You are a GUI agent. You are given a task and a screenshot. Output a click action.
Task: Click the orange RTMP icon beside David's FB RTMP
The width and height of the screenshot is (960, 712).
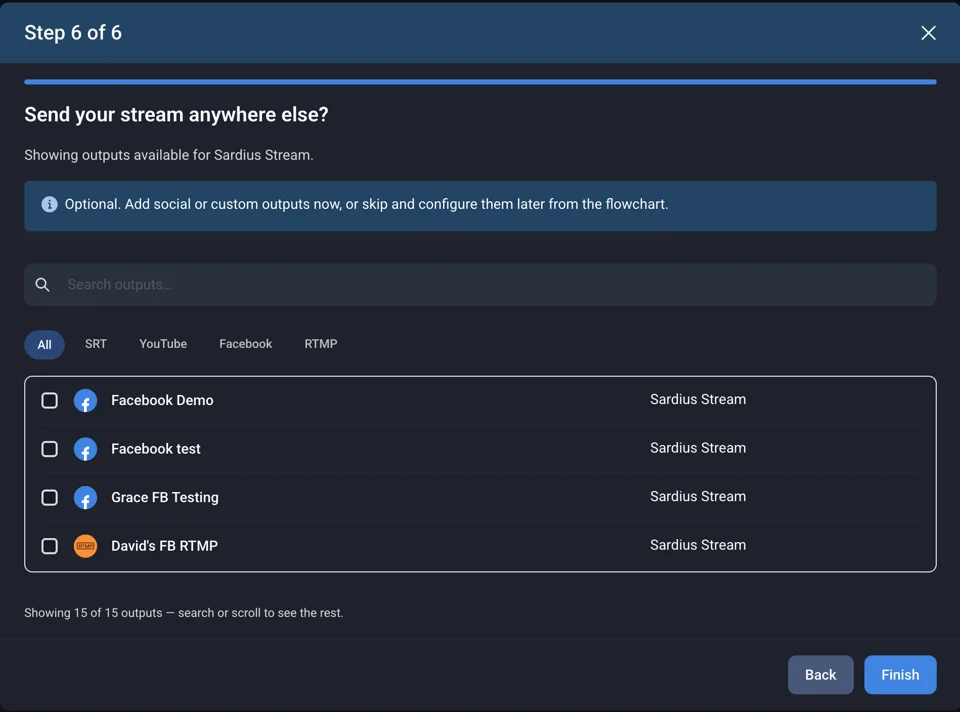click(85, 546)
